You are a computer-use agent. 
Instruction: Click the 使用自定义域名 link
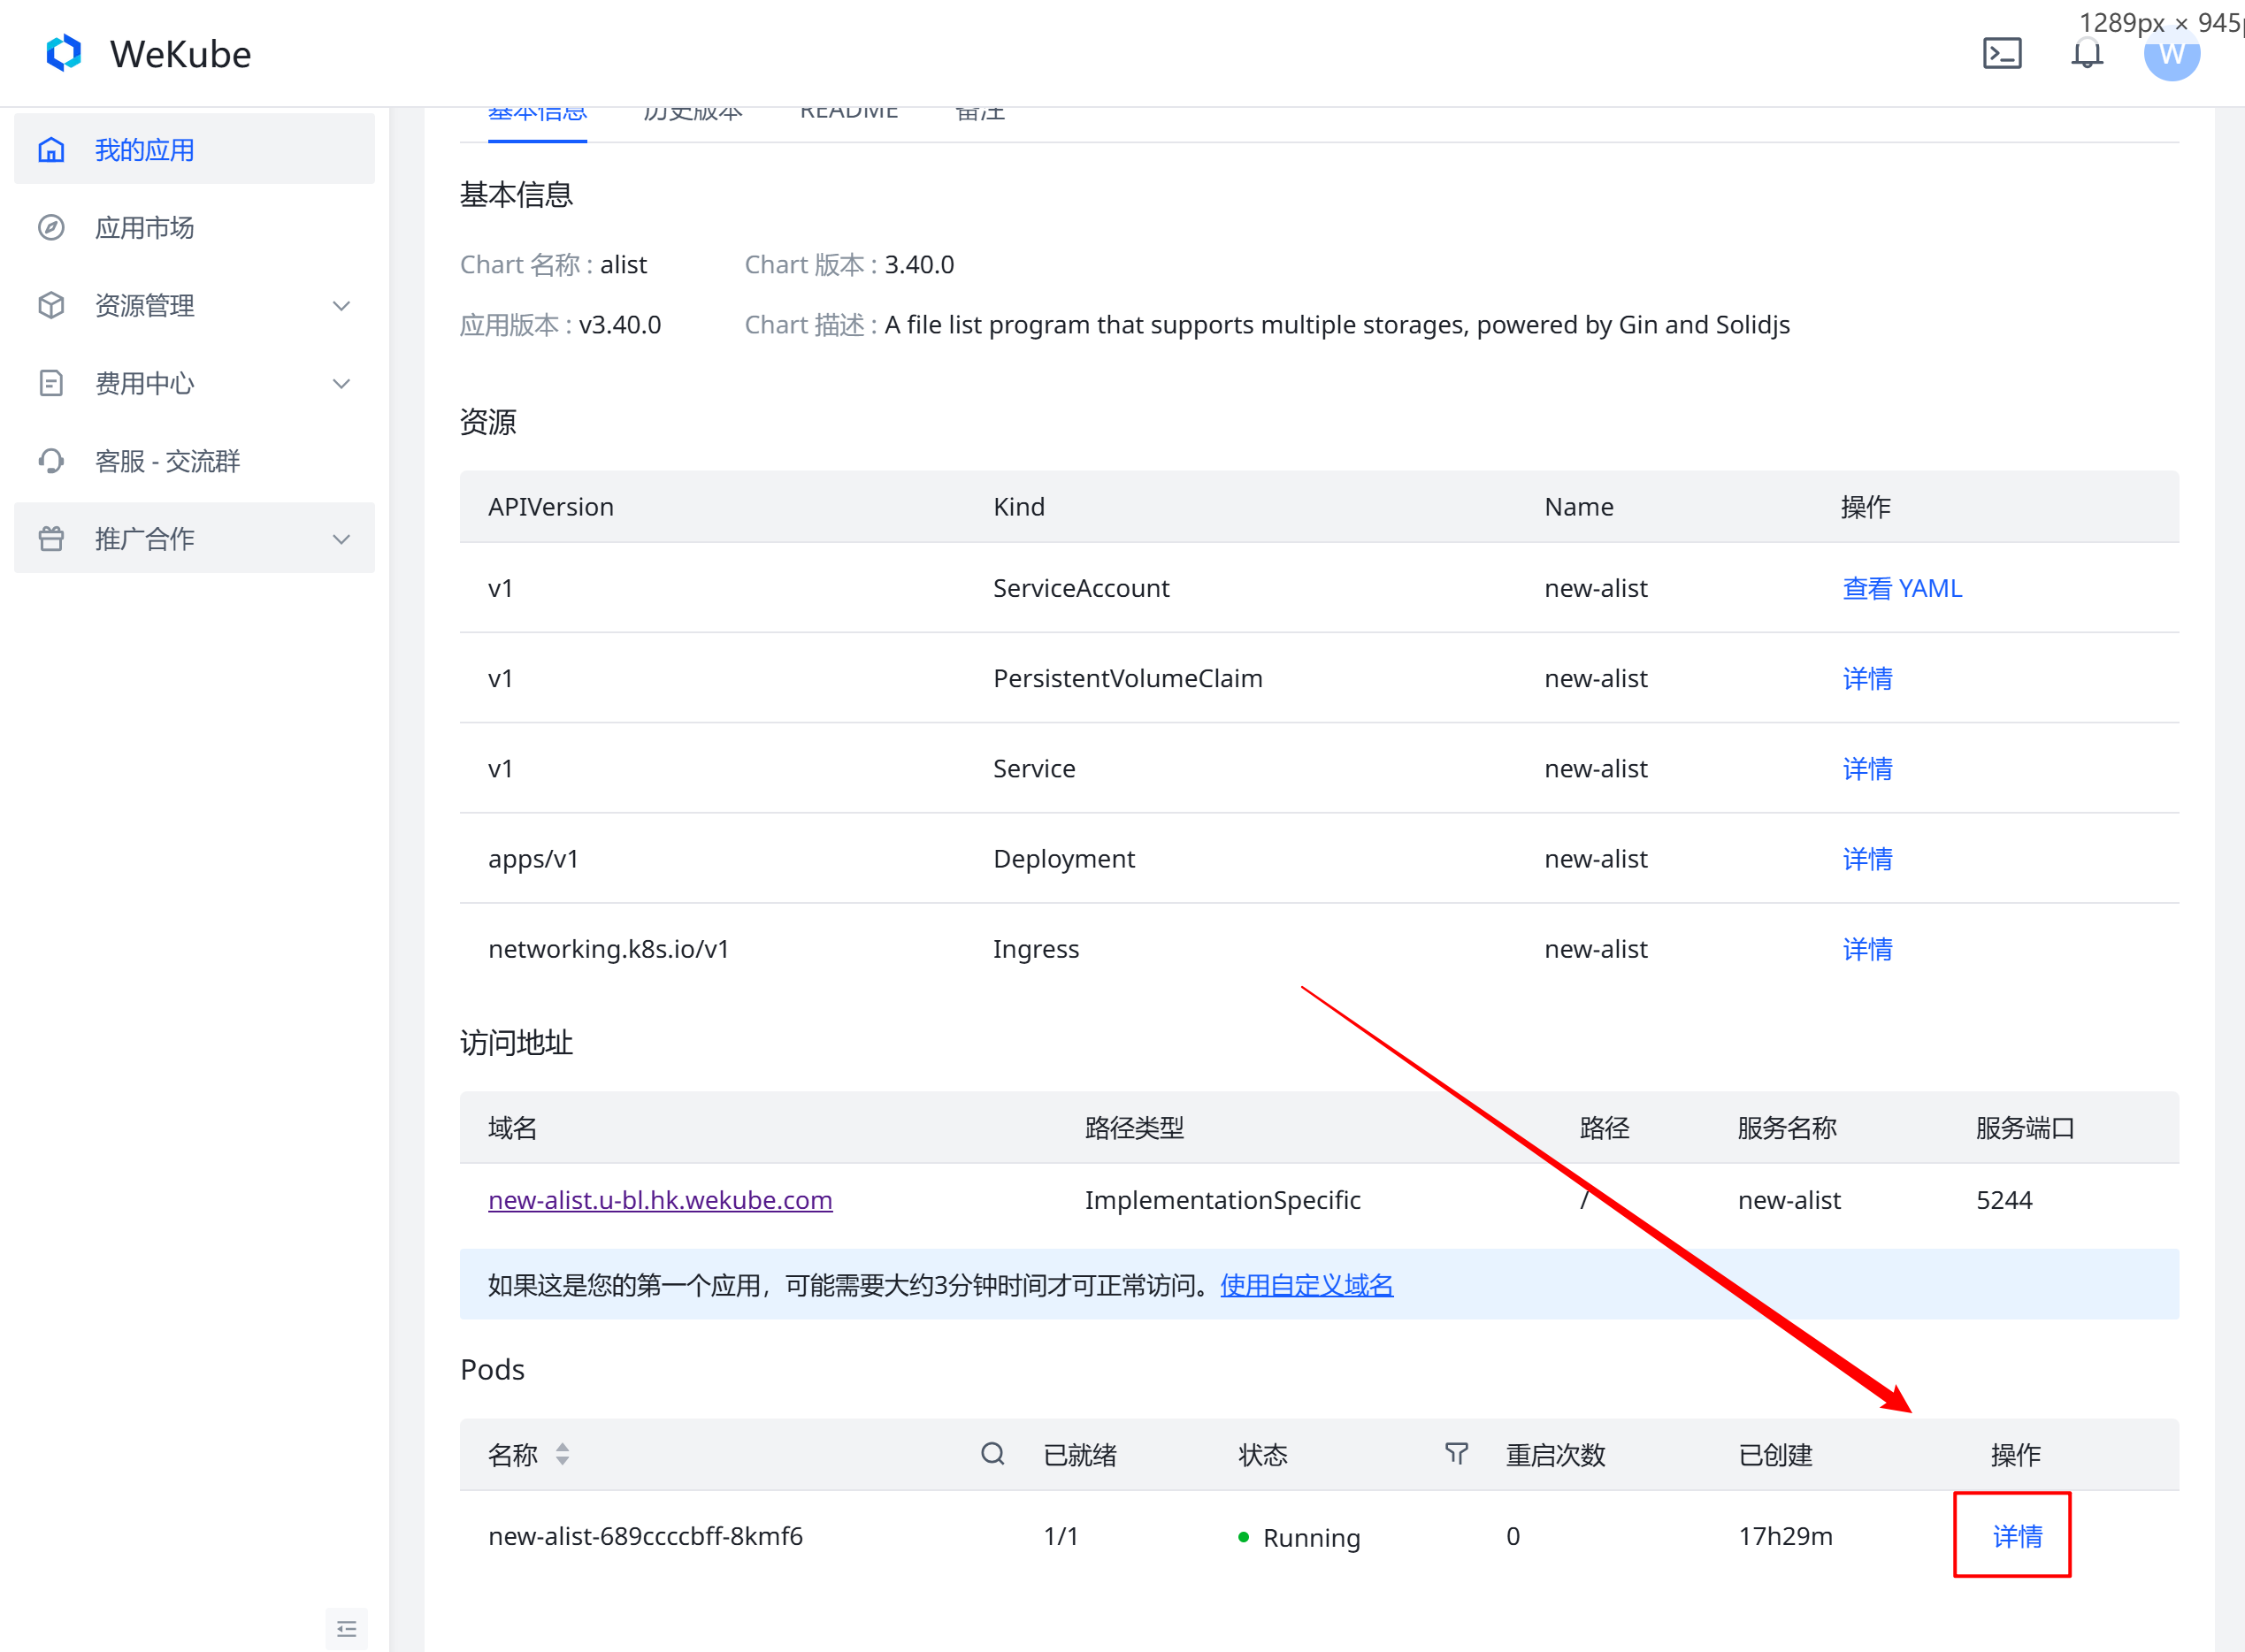[1306, 1285]
